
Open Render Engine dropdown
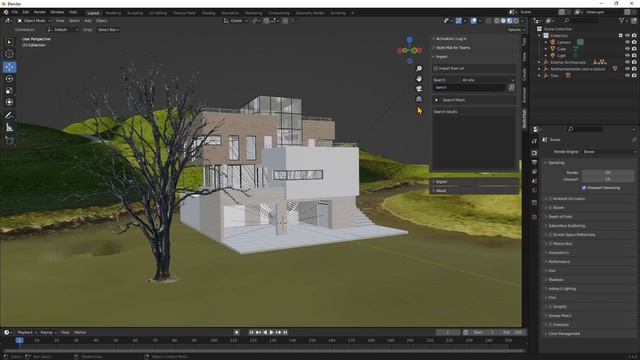(x=609, y=152)
